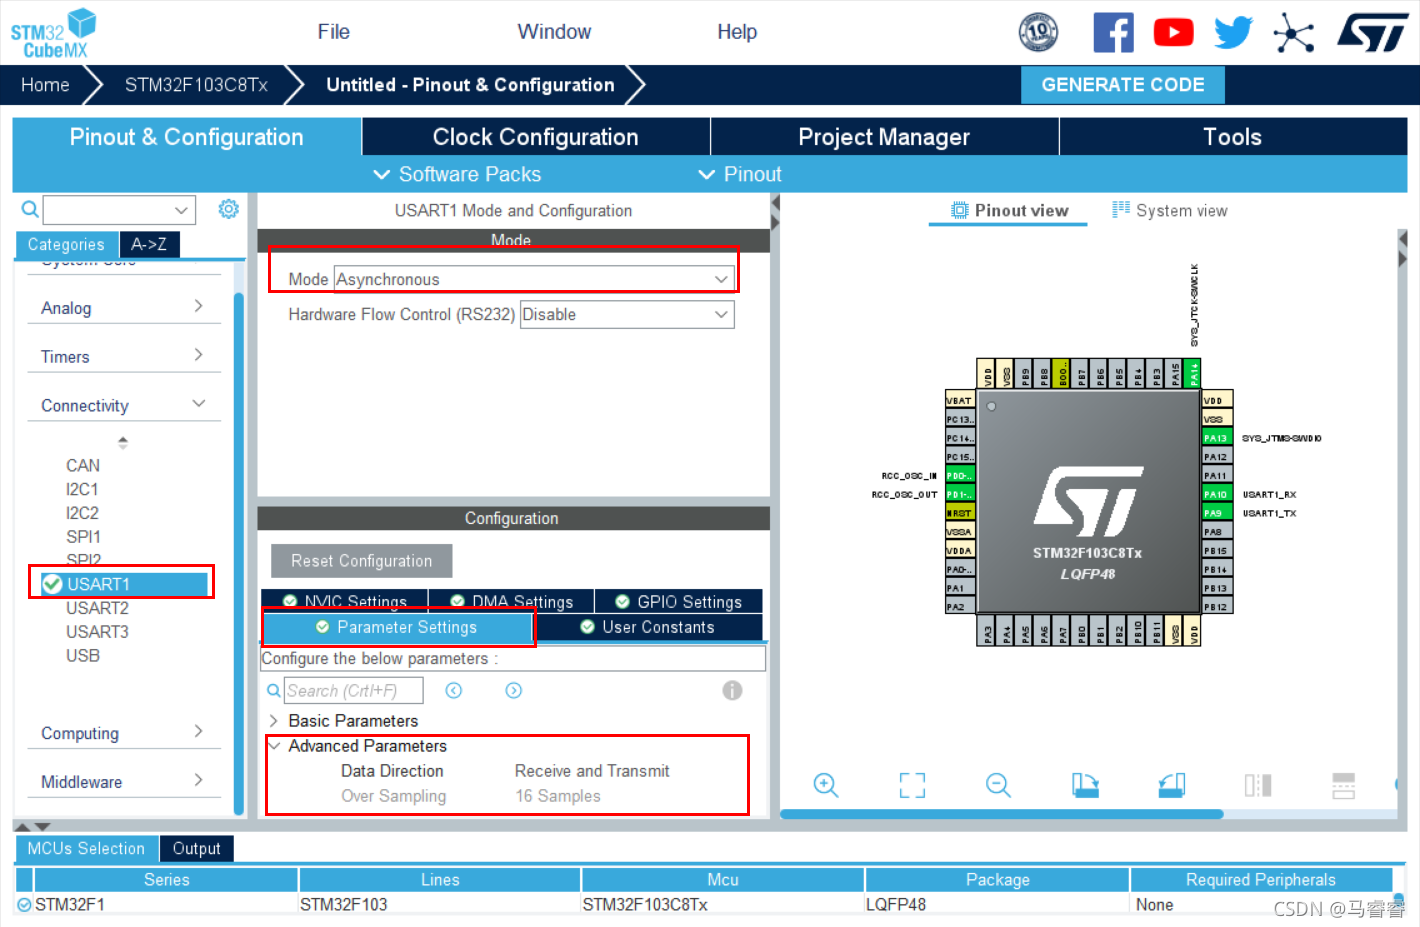
Task: Select the PA13 SWDIO pin
Action: pyautogui.click(x=1216, y=438)
